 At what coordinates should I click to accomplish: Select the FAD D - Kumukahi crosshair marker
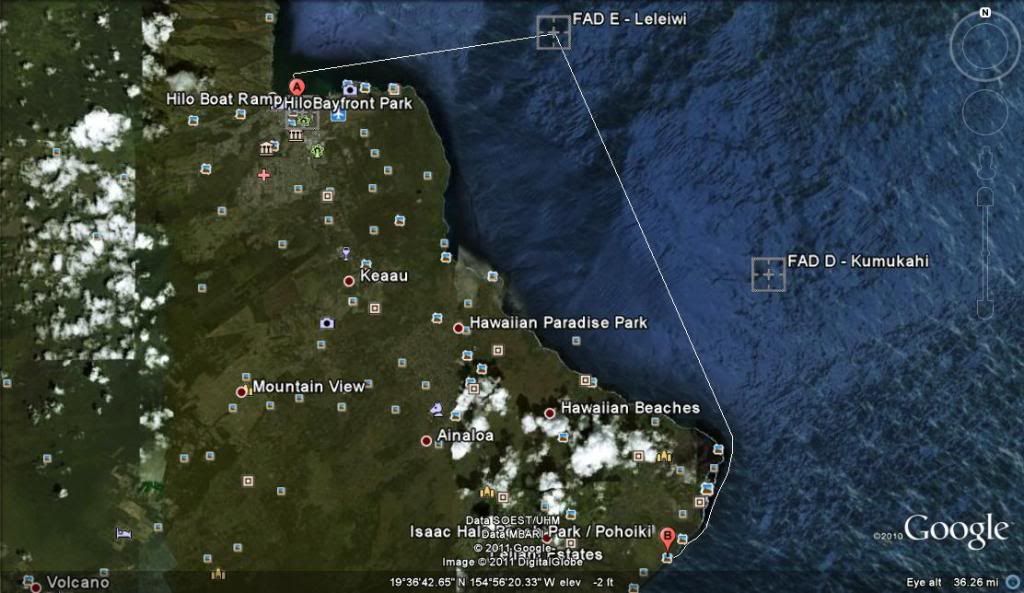pyautogui.click(x=768, y=274)
